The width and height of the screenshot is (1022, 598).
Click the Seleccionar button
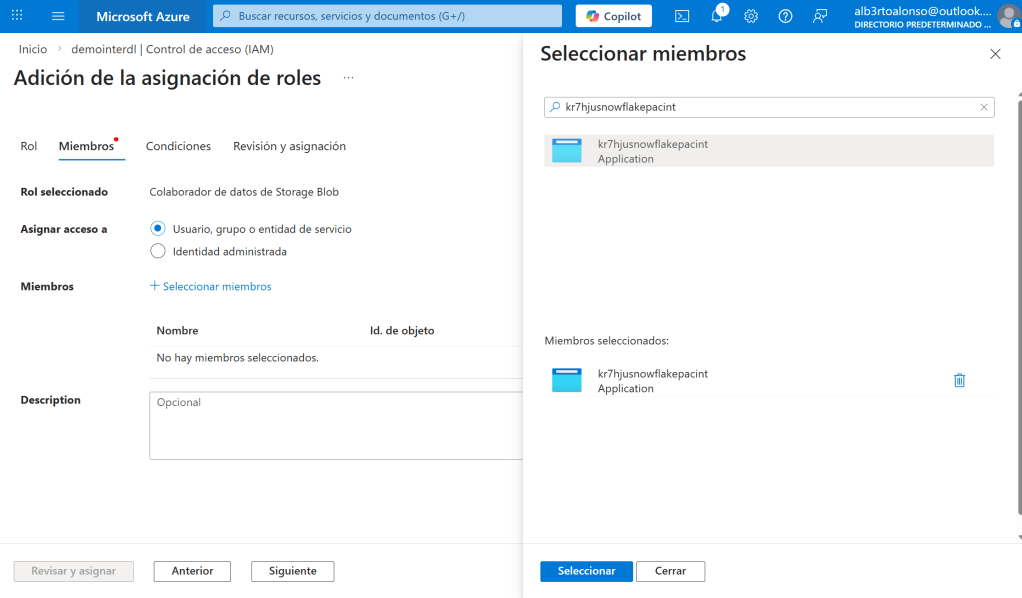tap(586, 571)
